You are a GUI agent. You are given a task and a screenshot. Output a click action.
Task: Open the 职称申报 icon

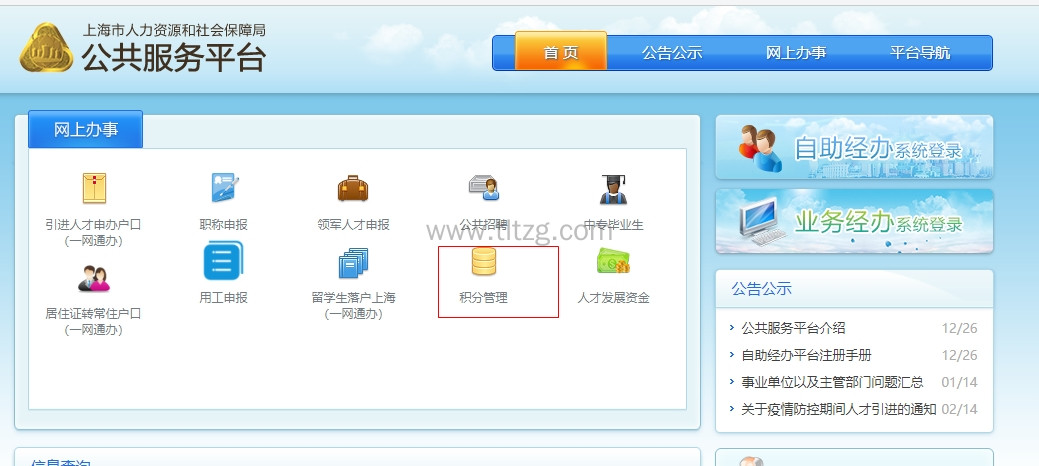[x=223, y=188]
